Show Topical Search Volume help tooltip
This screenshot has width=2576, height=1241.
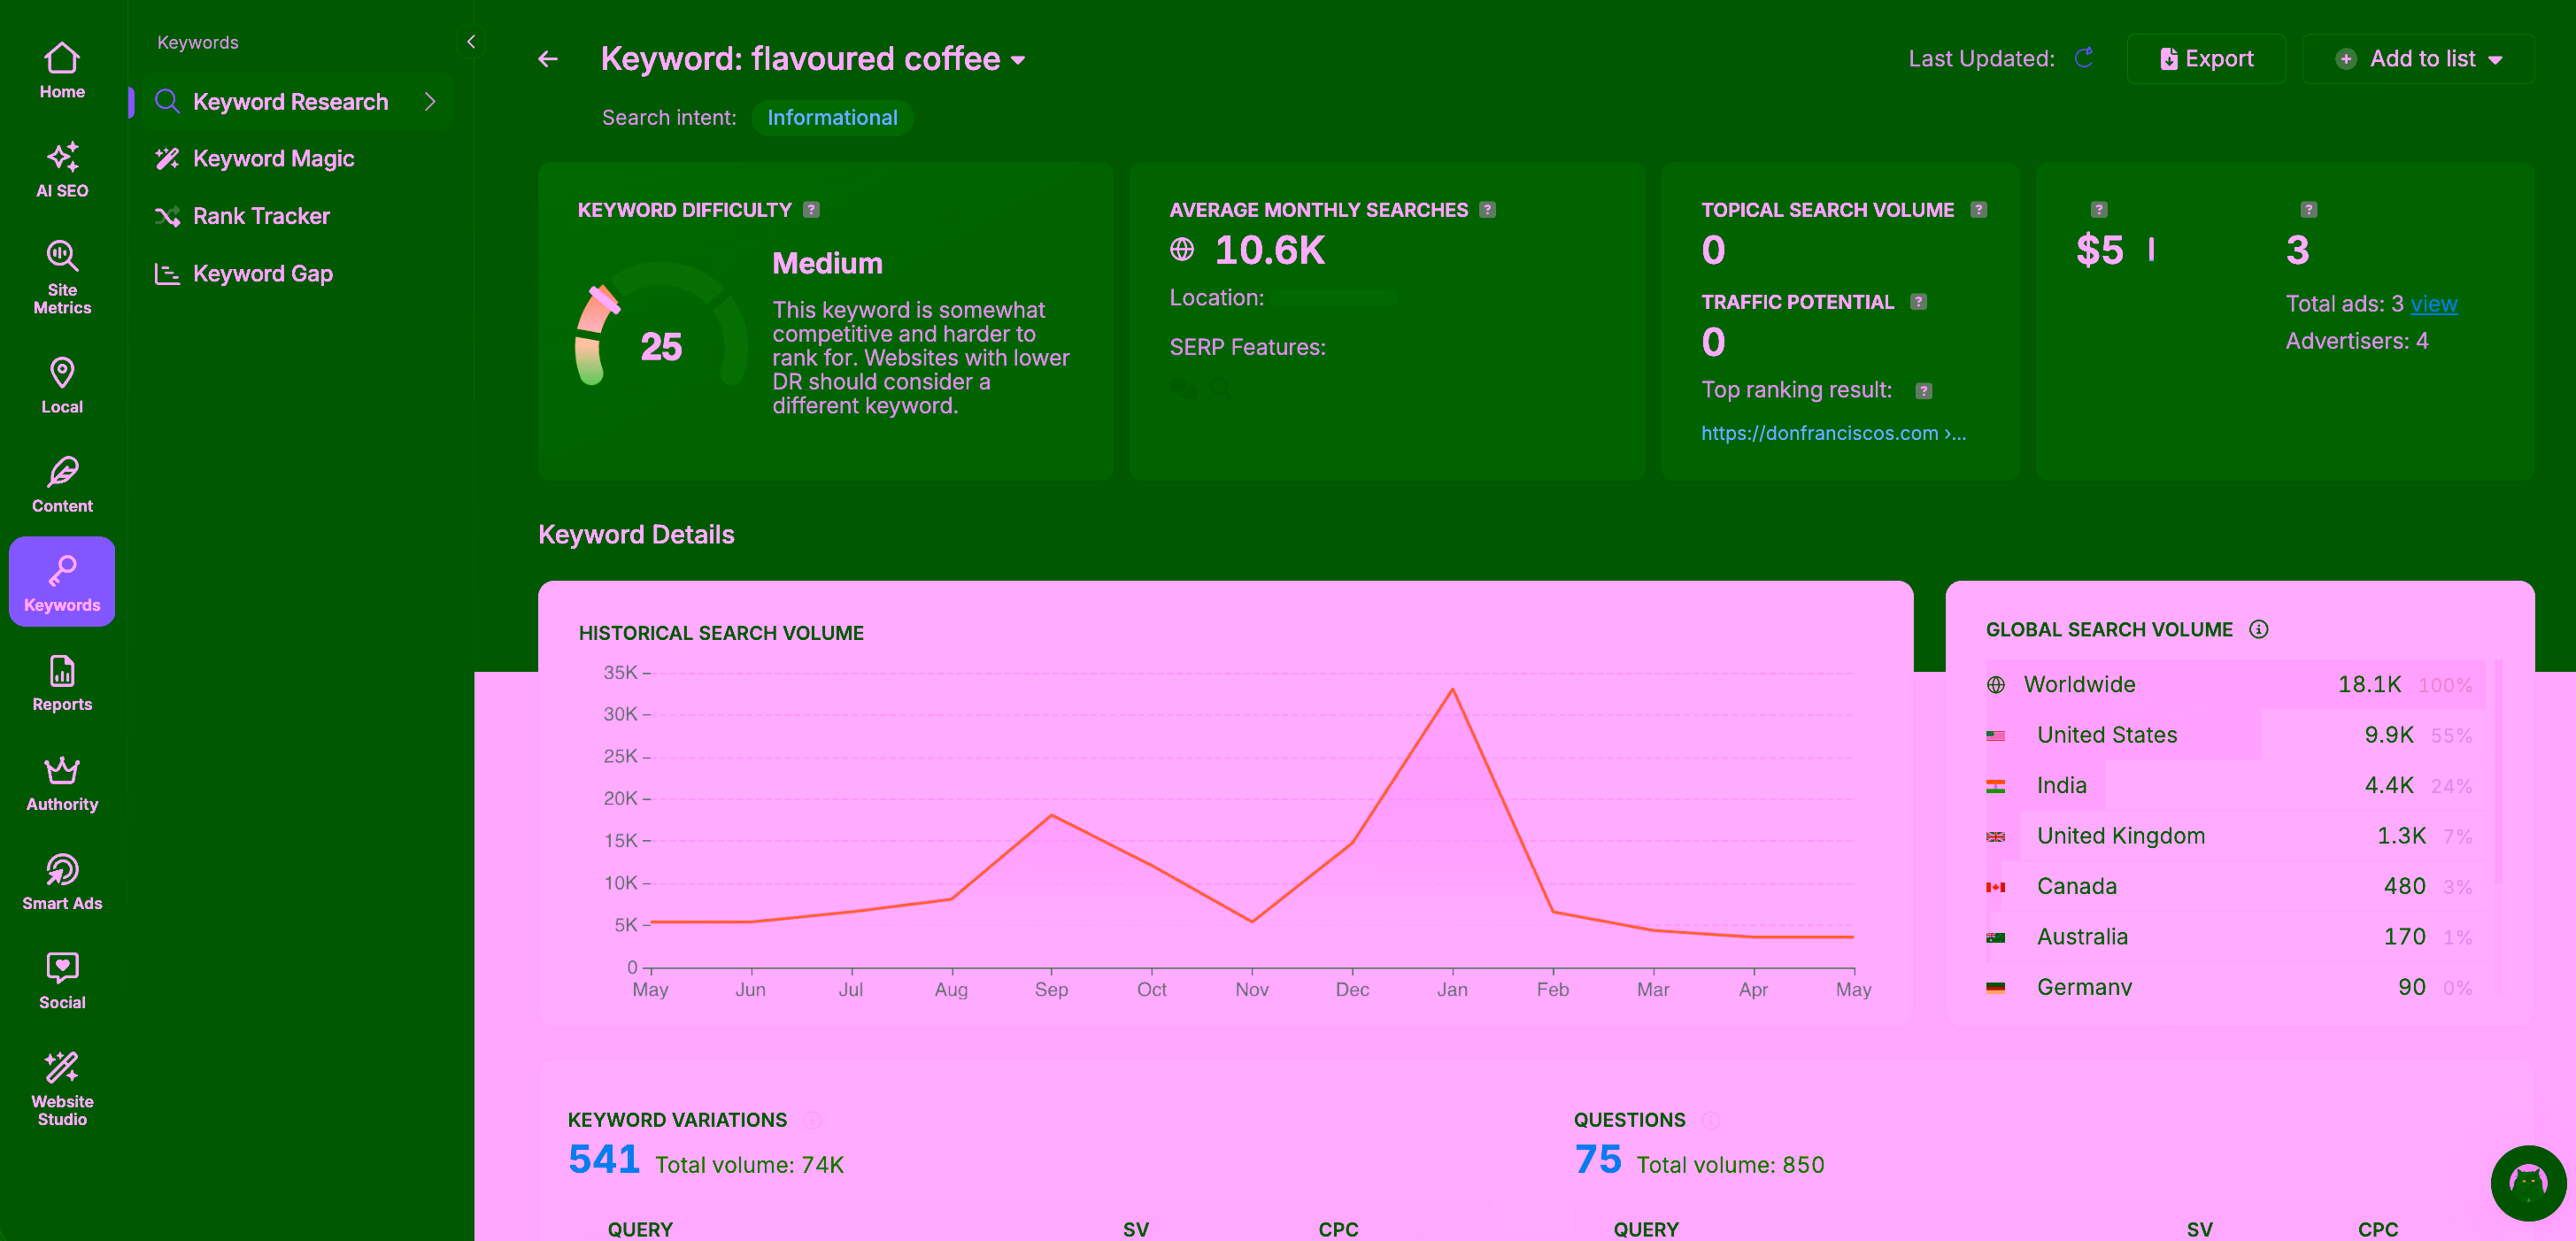click(1979, 210)
